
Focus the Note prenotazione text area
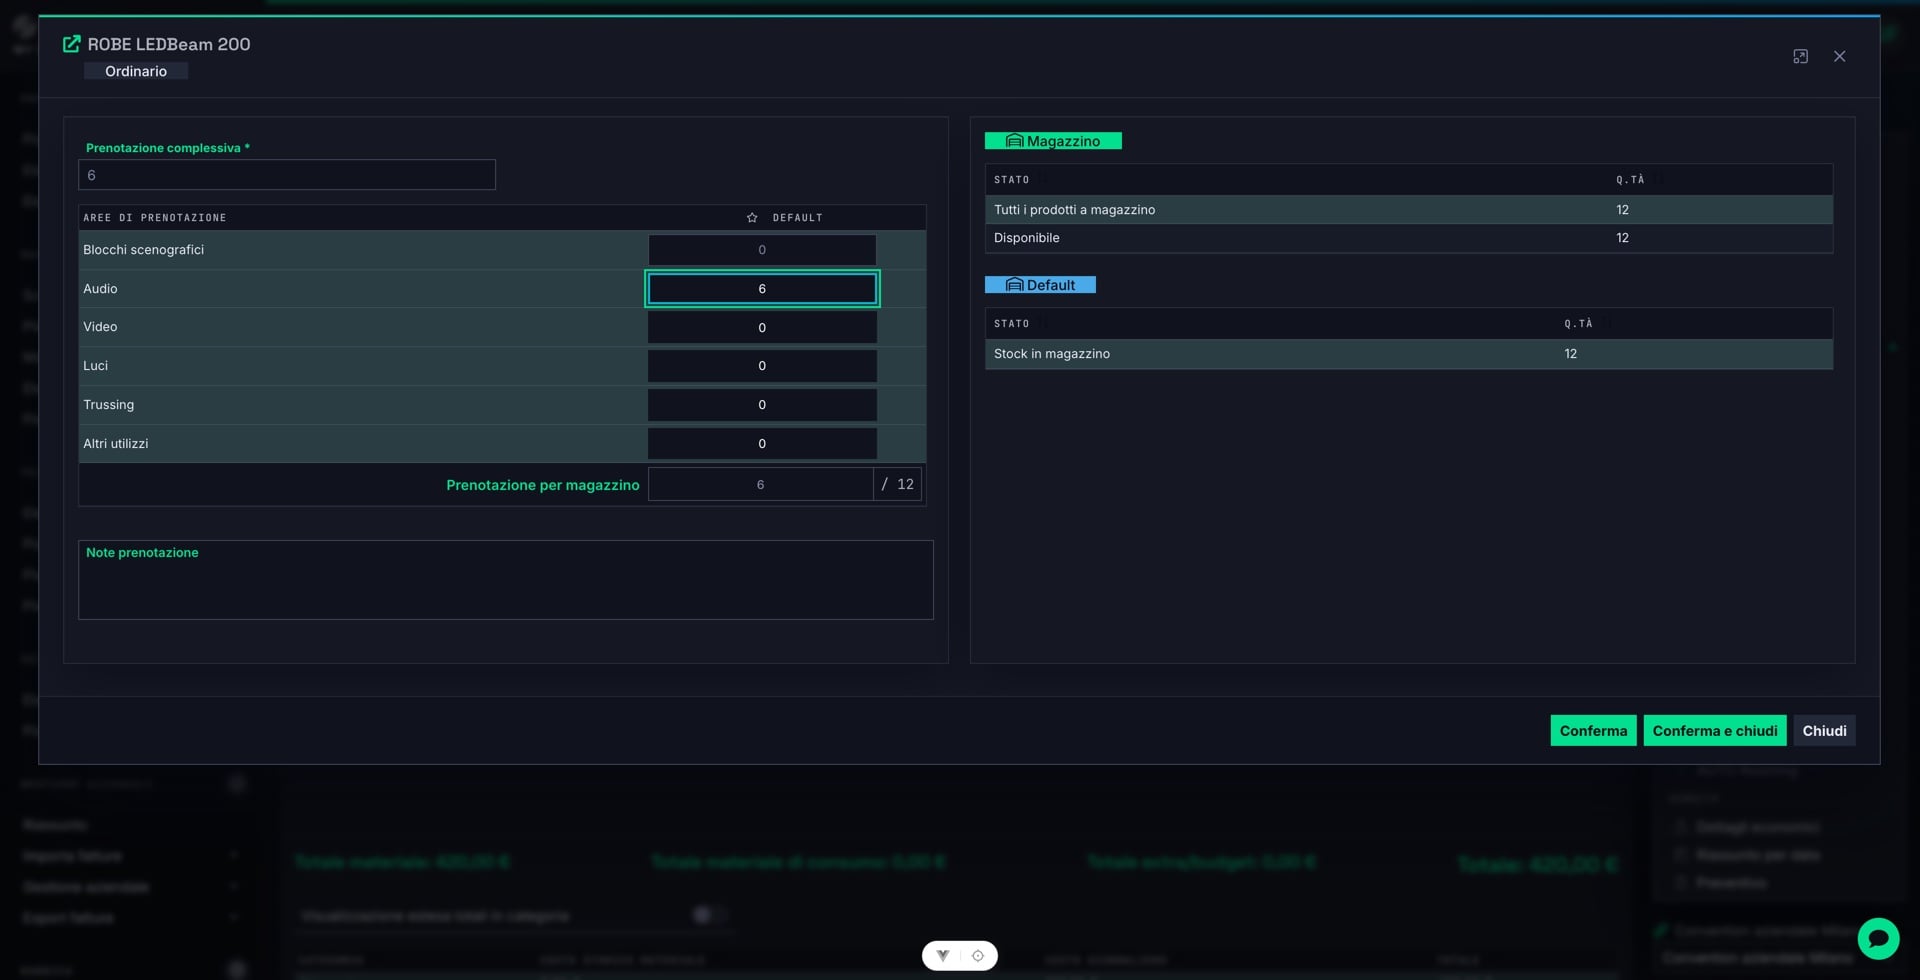click(506, 580)
